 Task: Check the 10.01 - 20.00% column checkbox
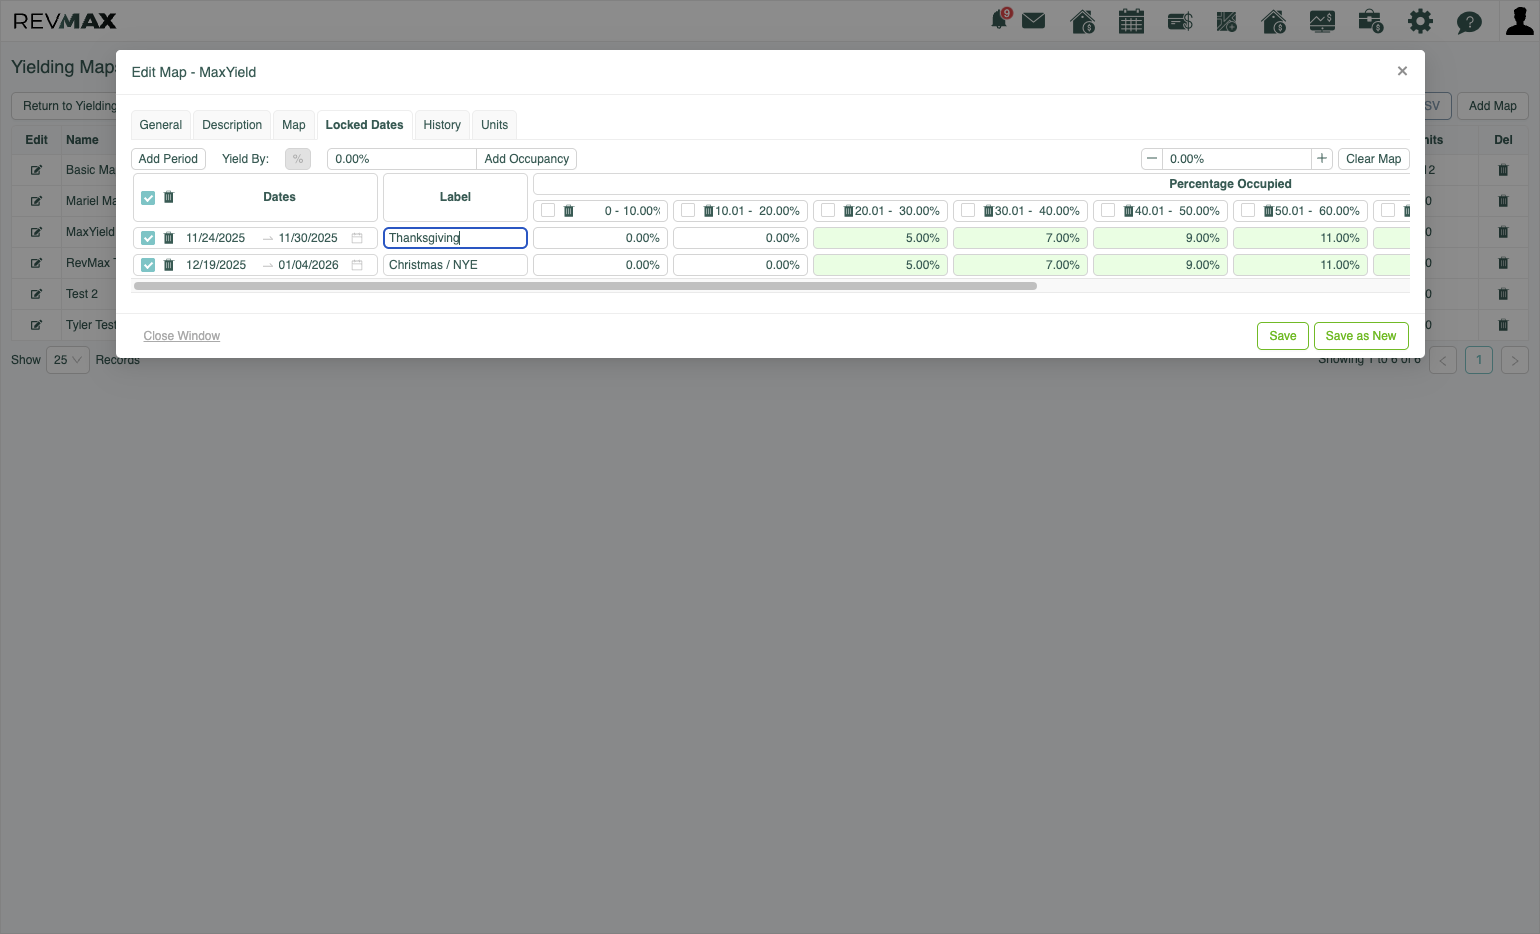pos(688,211)
